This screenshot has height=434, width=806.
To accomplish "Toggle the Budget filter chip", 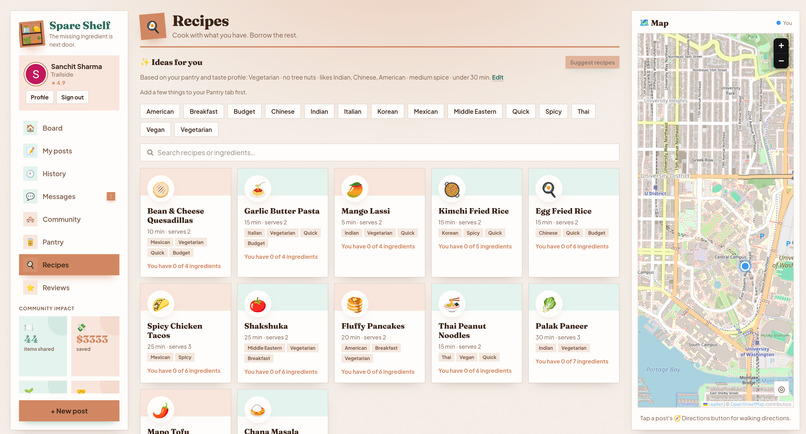I will pyautogui.click(x=244, y=112).
